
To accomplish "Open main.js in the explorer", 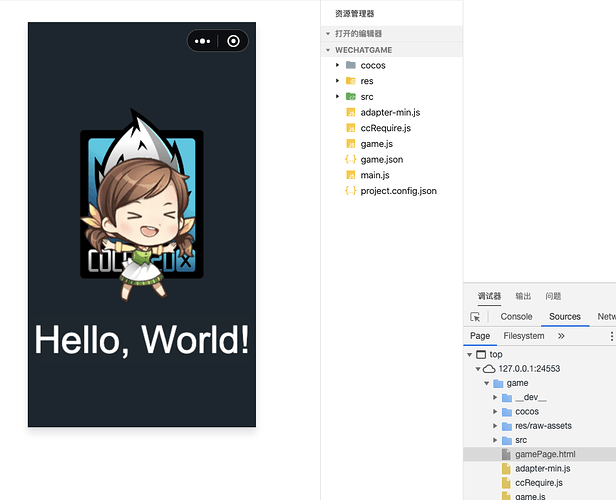I will pyautogui.click(x=375, y=175).
